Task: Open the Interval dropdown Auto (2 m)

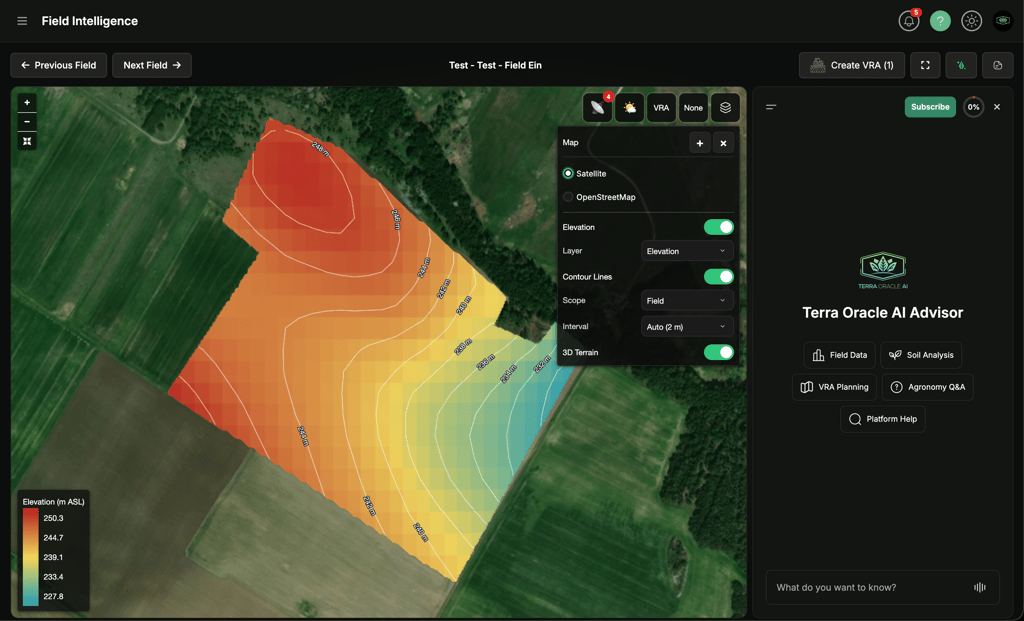Action: click(687, 326)
